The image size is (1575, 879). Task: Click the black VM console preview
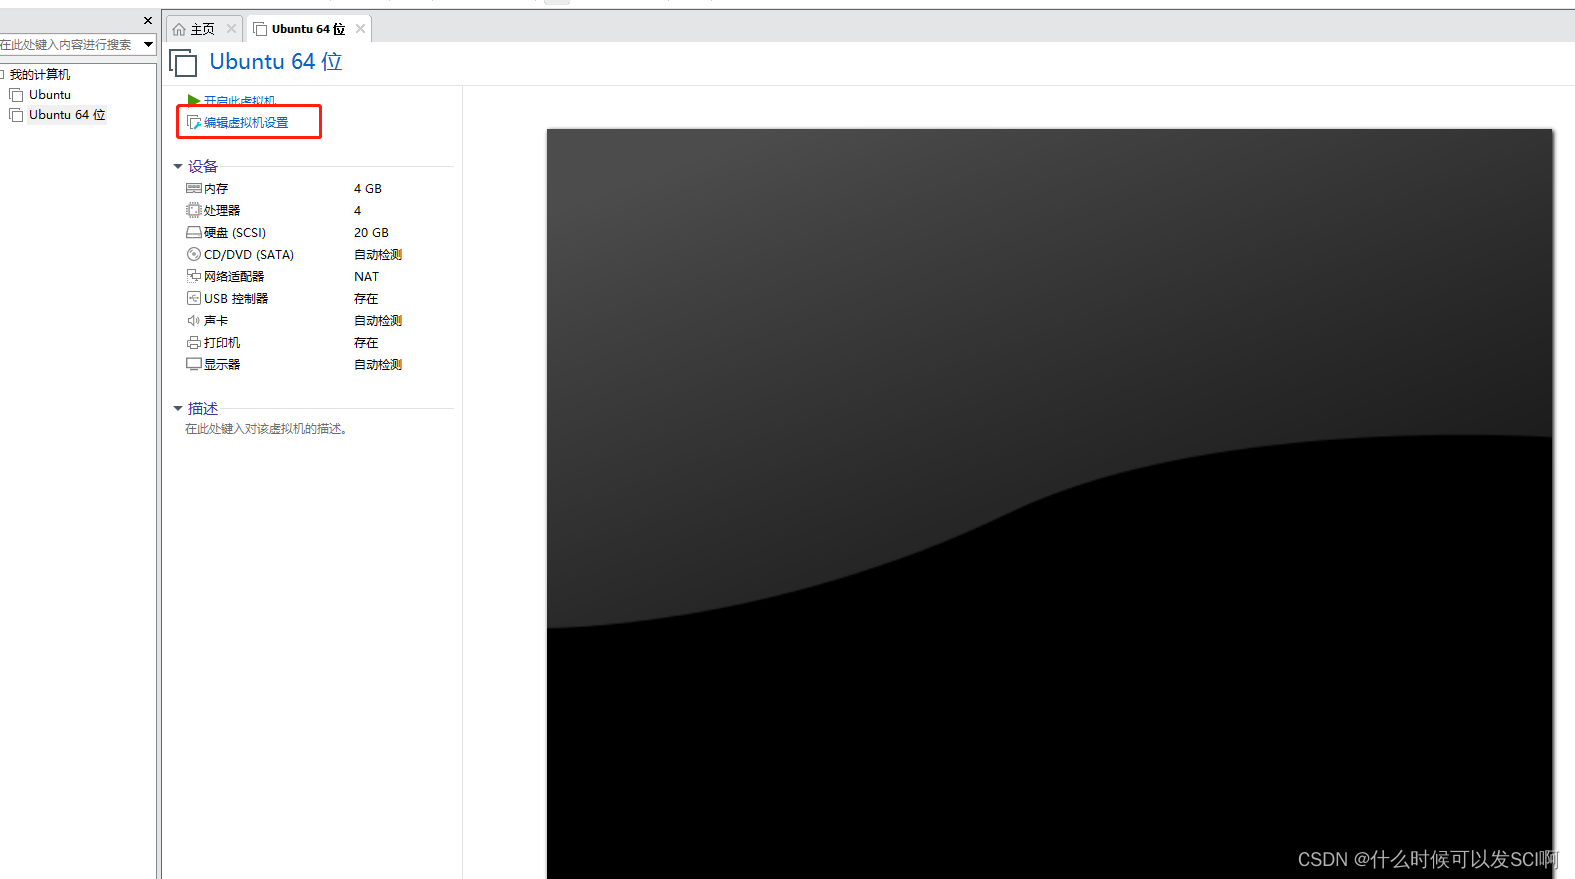(x=1049, y=504)
